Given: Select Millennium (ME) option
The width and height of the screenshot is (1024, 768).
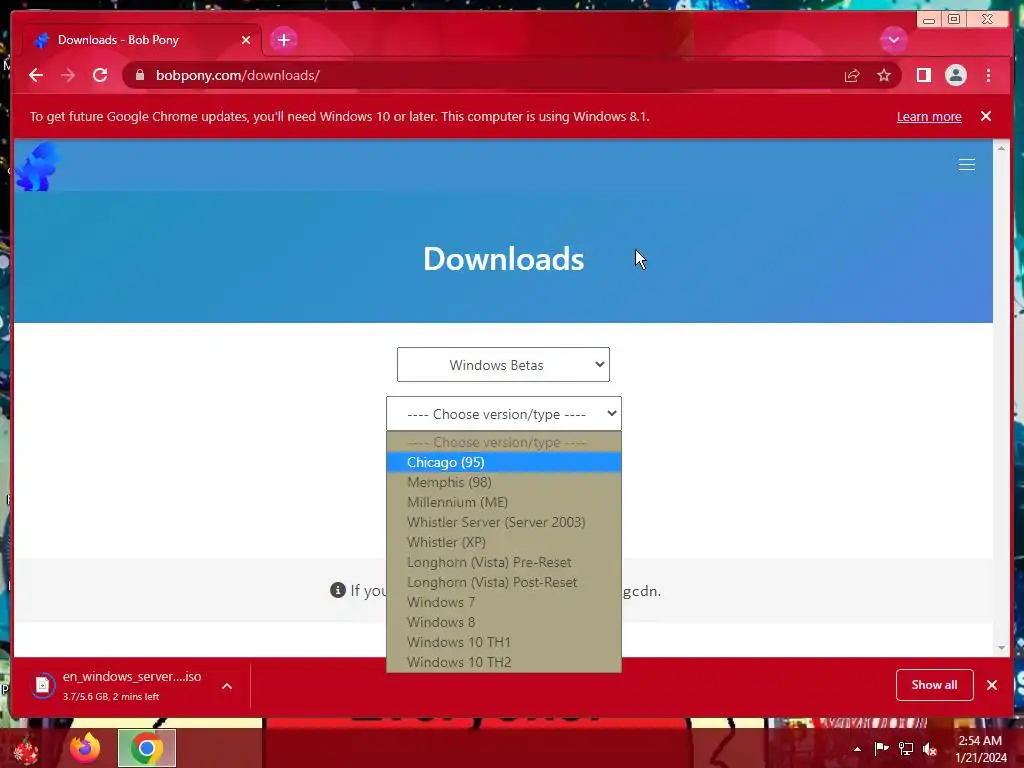Looking at the screenshot, I should [x=504, y=502].
